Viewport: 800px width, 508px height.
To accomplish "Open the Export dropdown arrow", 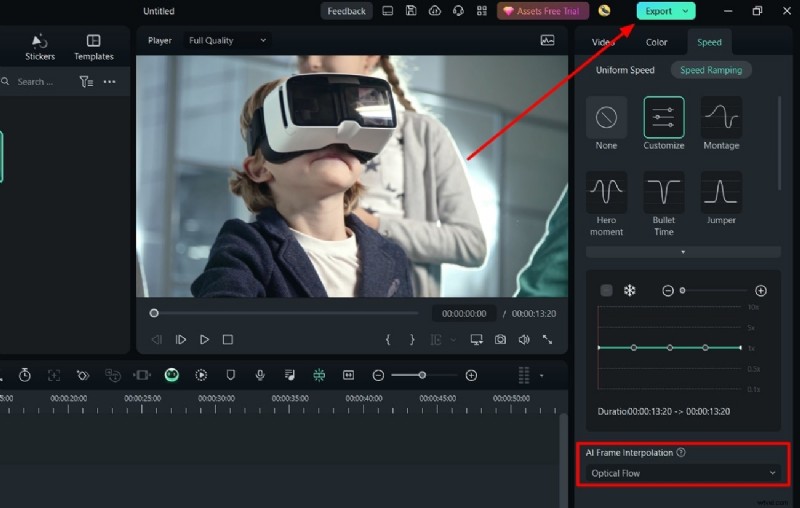I will 685,11.
